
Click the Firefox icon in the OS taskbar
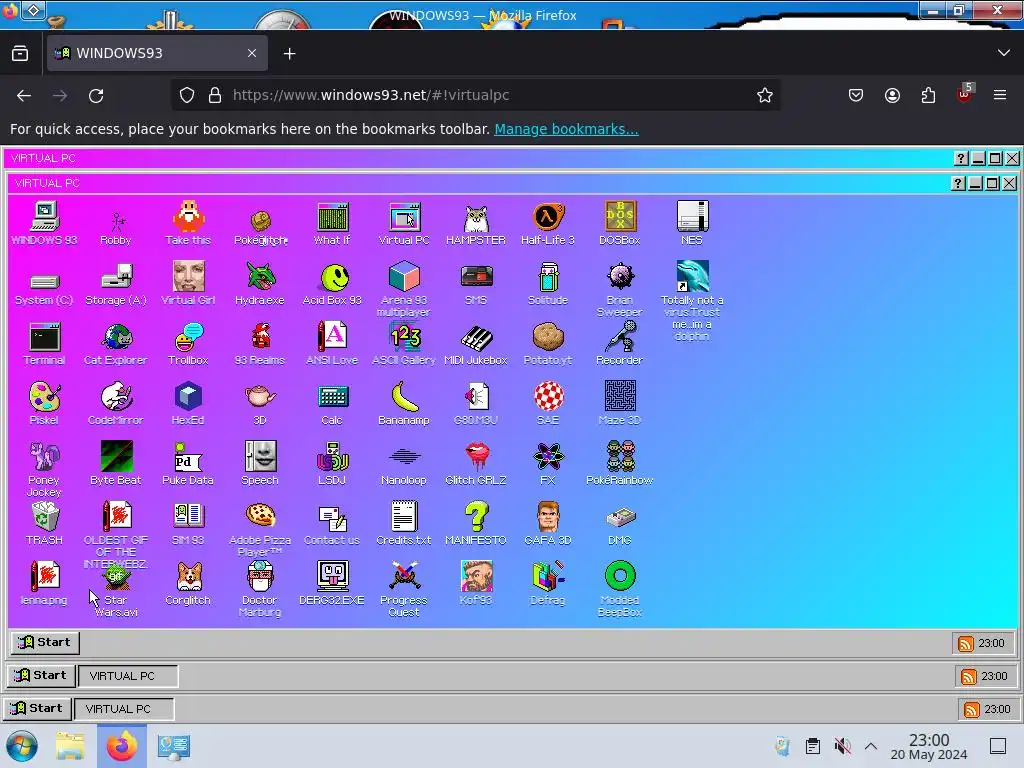122,746
